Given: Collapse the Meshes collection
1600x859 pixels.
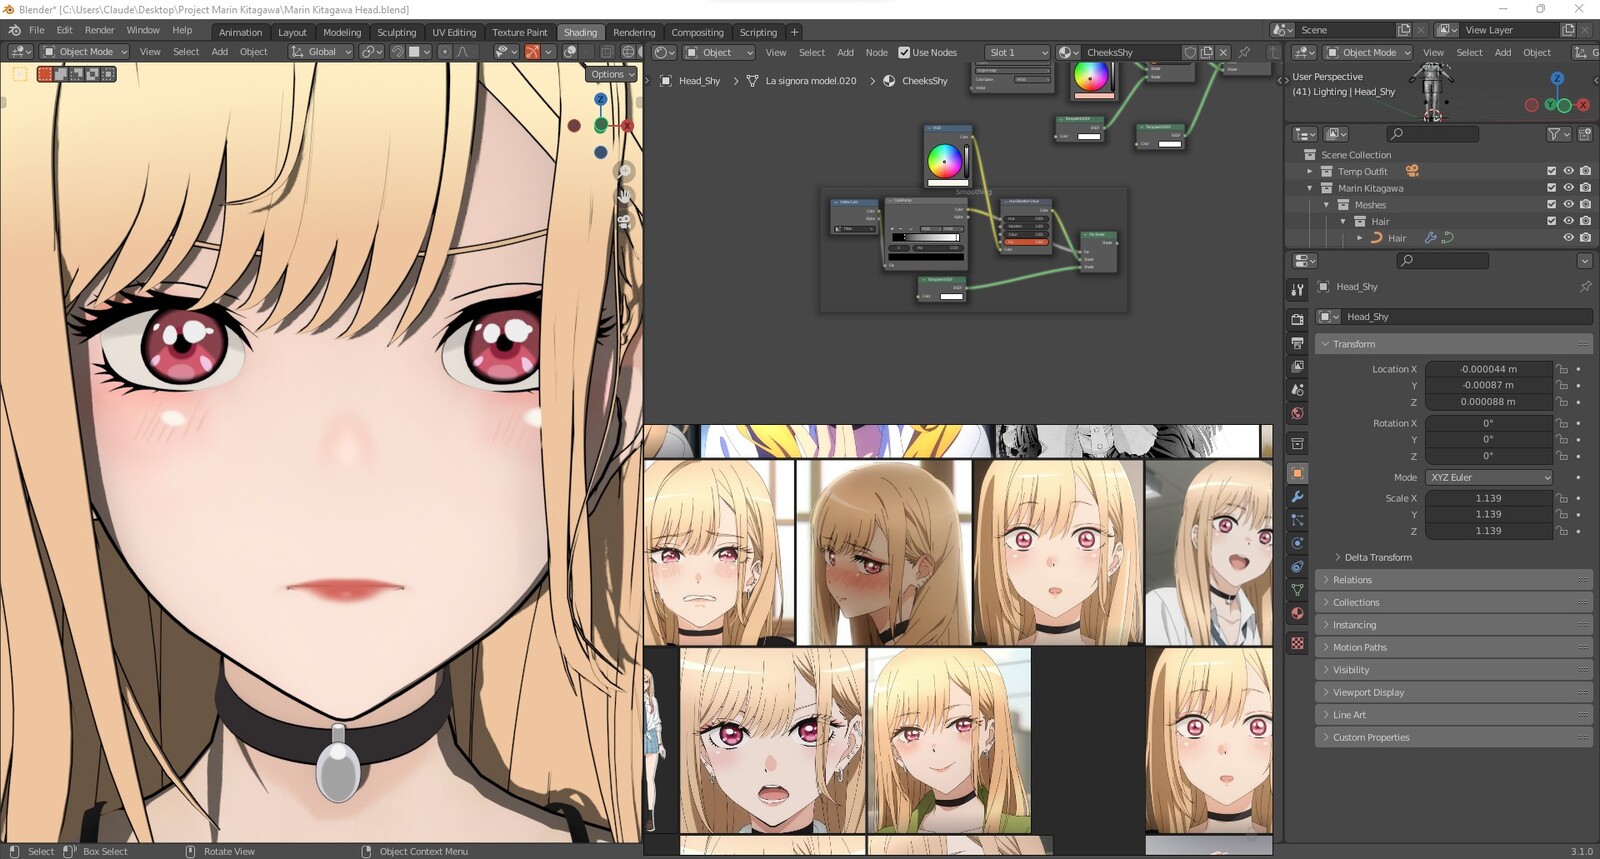Looking at the screenshot, I should tap(1327, 205).
